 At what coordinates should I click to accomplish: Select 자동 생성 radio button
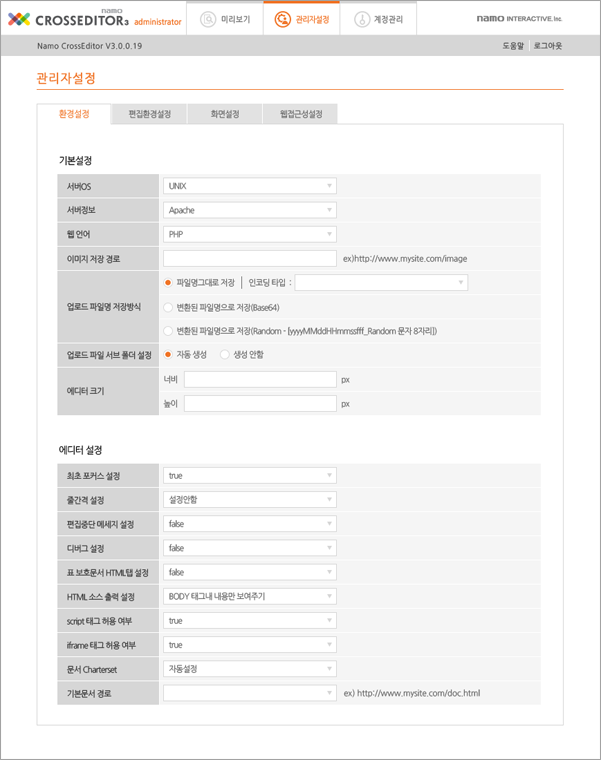pyautogui.click(x=168, y=354)
